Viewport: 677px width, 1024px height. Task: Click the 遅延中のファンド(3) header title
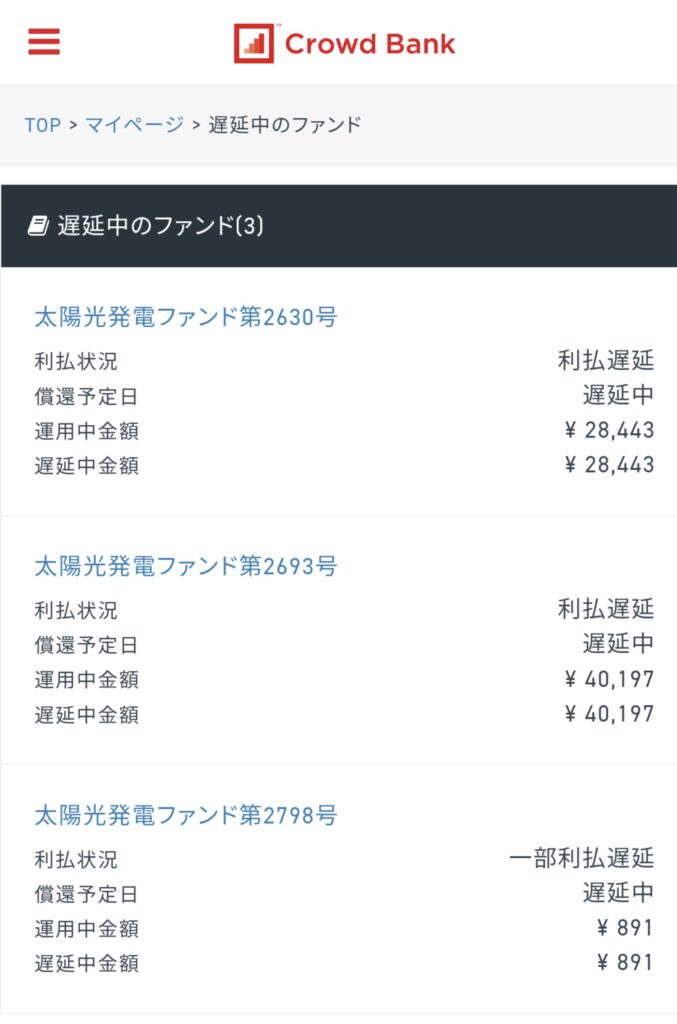pos(160,227)
